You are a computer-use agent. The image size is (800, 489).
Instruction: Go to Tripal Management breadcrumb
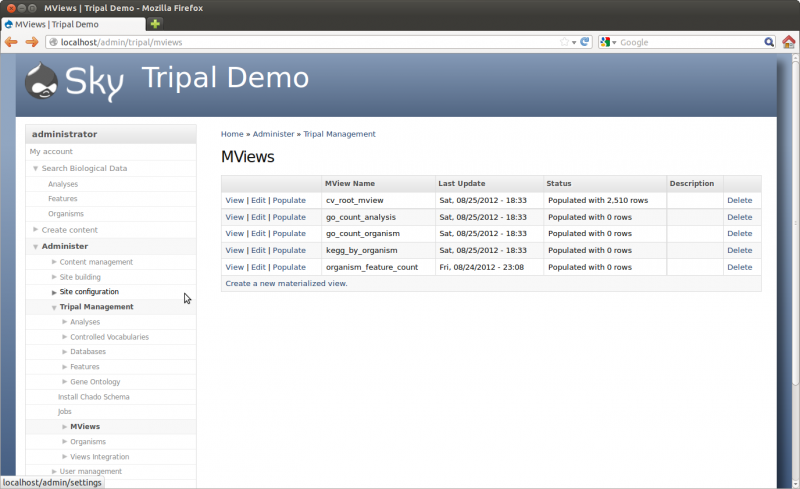339,134
